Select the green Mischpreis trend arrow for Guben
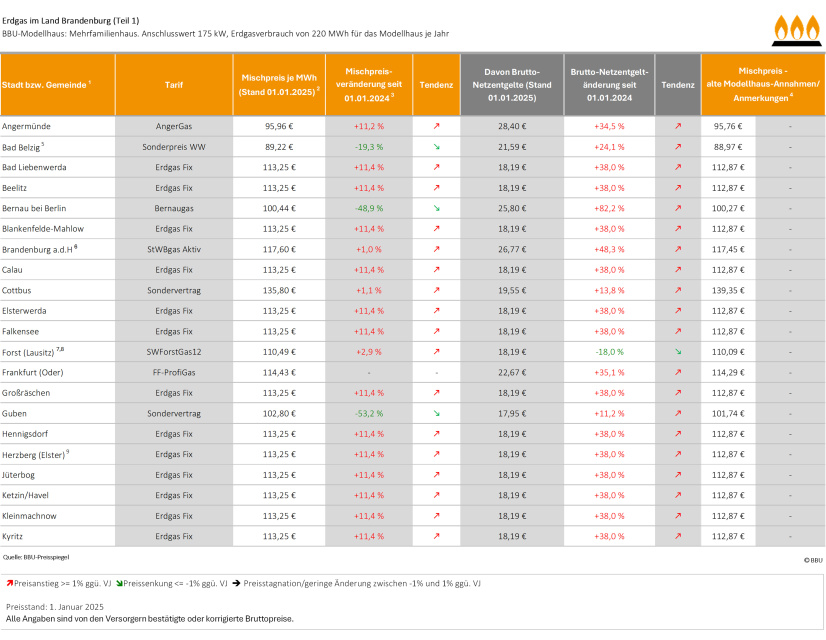Screen dimensions: 826x640 point(436,413)
